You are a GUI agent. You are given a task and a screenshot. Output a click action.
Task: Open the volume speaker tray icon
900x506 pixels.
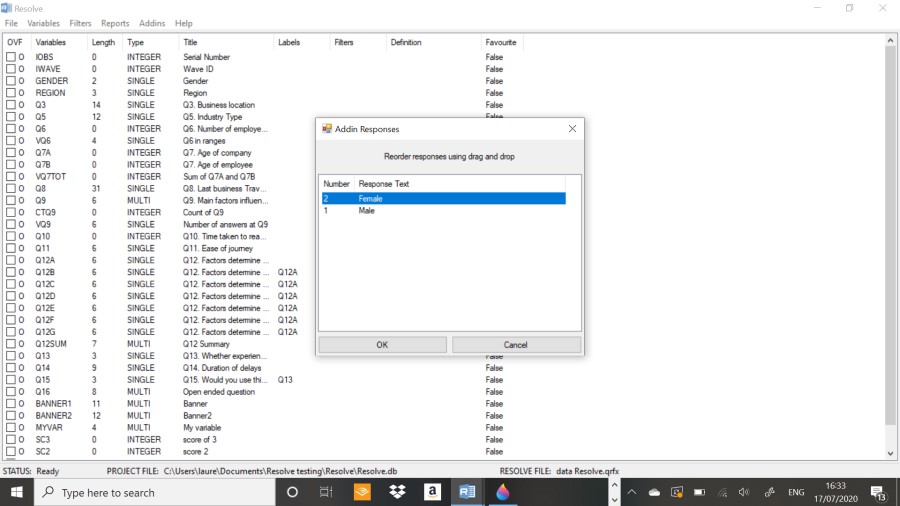pos(744,492)
